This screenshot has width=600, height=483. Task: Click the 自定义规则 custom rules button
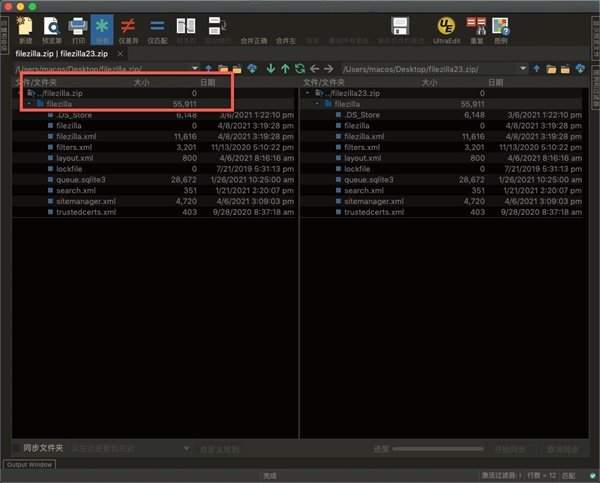220,450
